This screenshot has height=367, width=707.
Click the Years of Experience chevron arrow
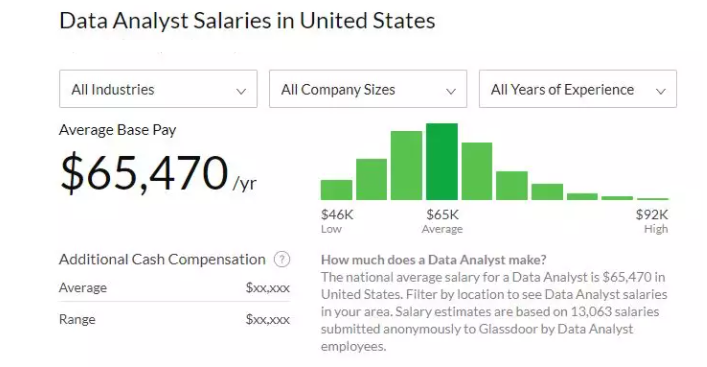click(x=661, y=92)
